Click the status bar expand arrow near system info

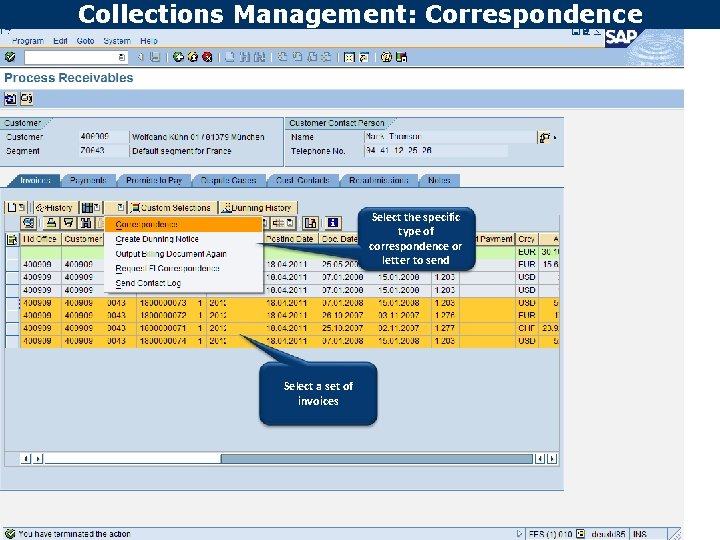(x=519, y=534)
